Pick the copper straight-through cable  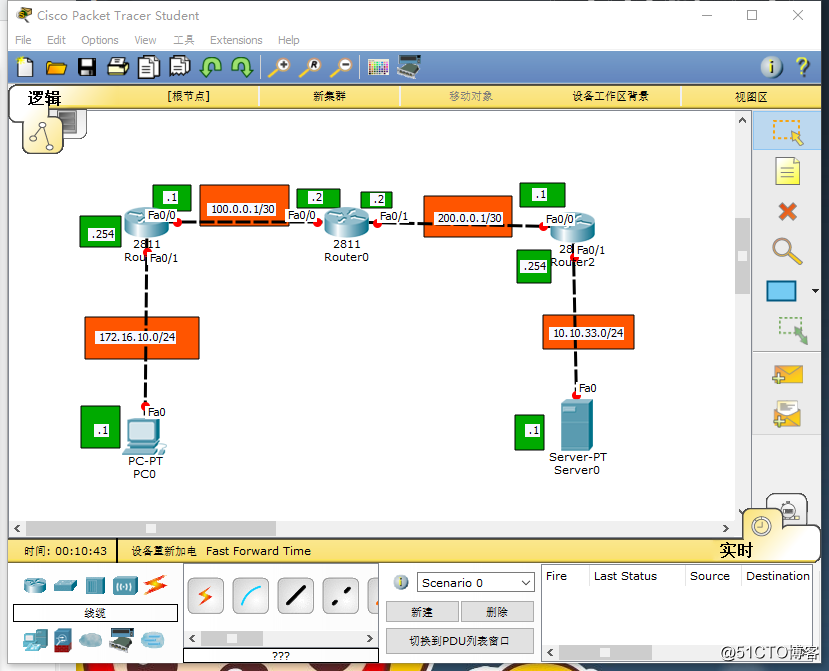(296, 596)
